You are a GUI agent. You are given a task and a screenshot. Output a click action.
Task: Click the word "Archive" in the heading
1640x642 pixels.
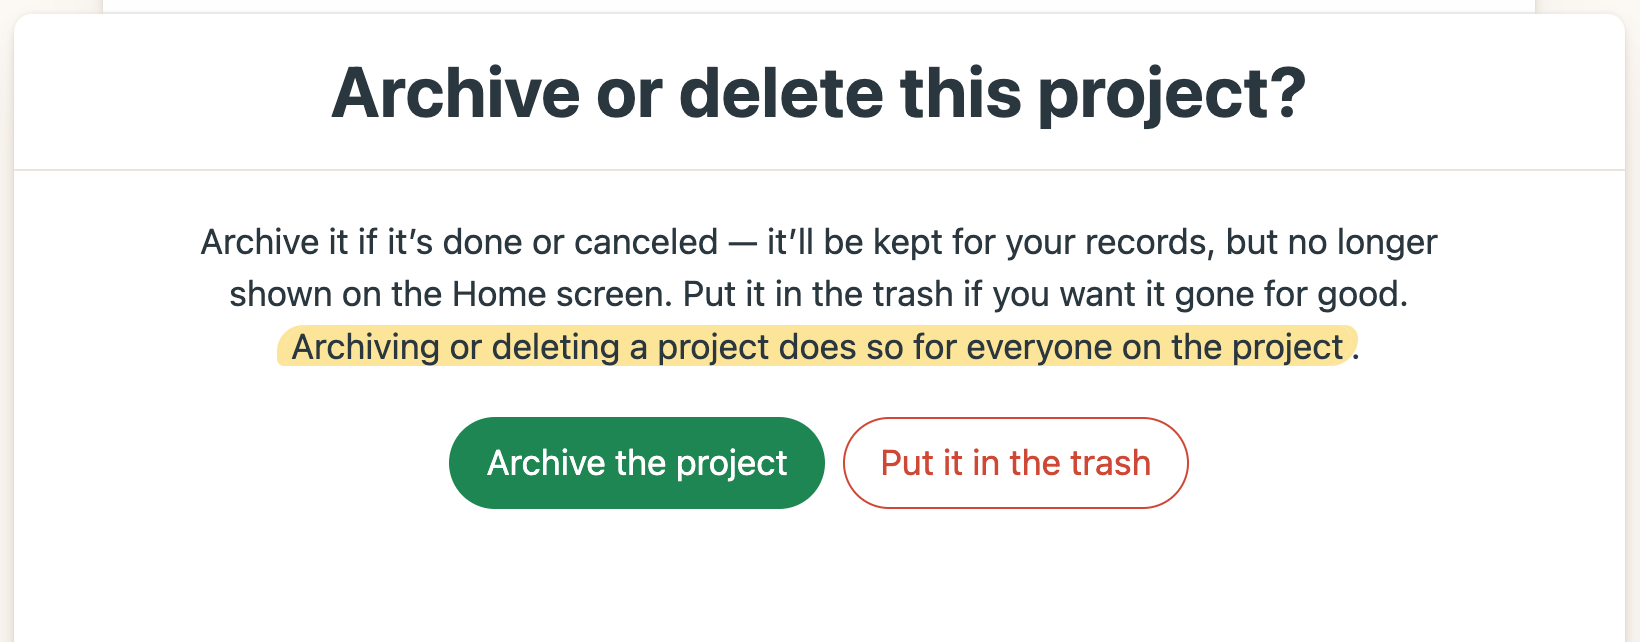coord(455,93)
